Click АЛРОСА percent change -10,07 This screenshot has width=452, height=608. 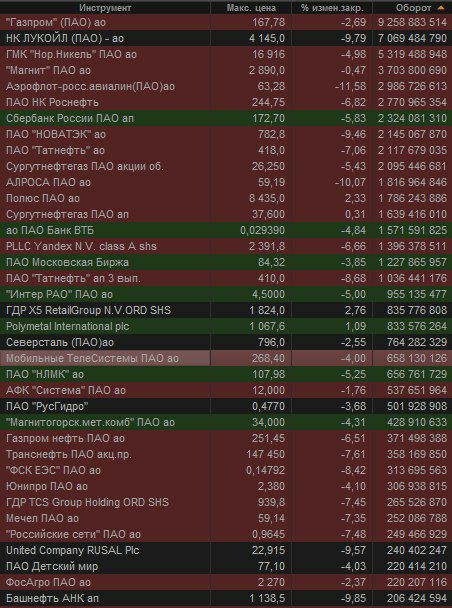pyautogui.click(x=350, y=182)
